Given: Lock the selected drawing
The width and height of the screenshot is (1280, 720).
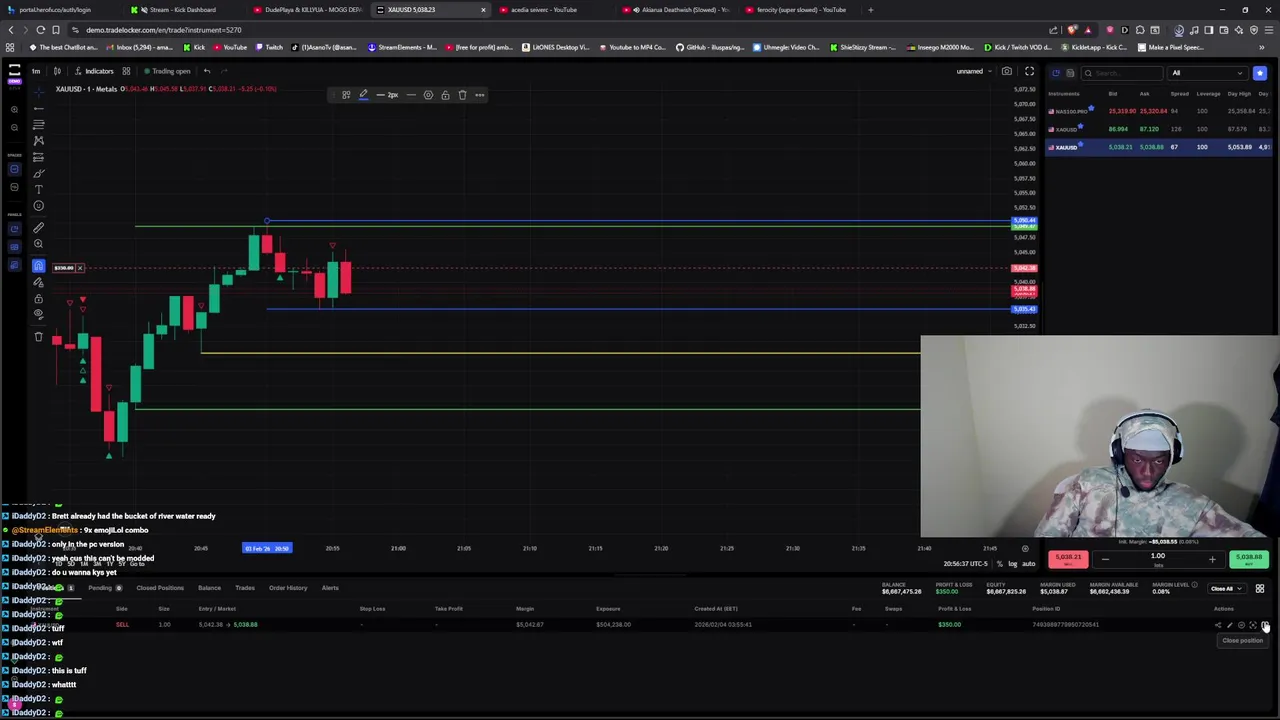Looking at the screenshot, I should 445,95.
